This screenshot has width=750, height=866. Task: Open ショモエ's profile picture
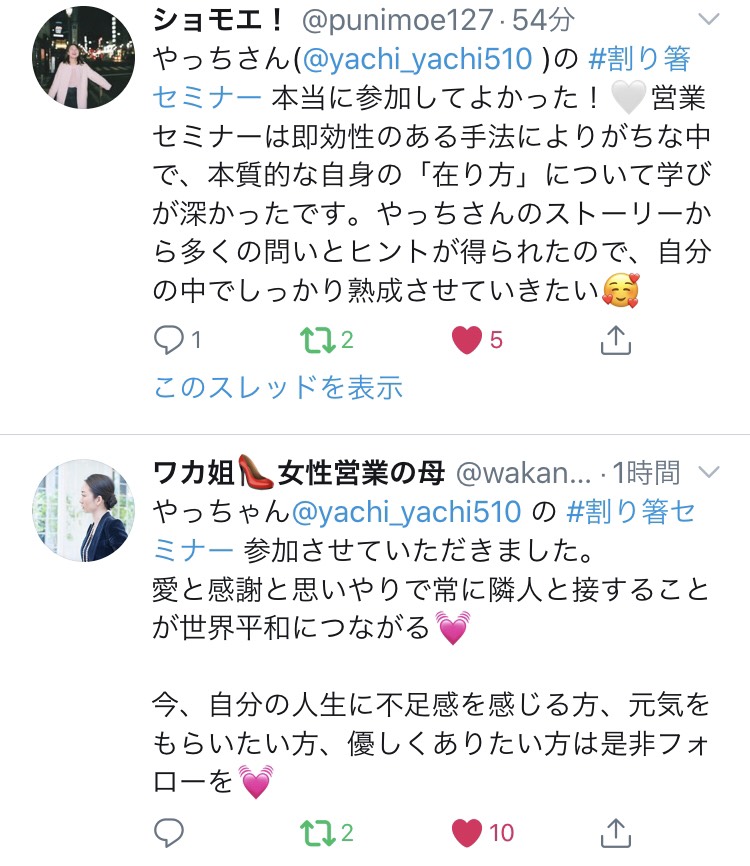click(x=83, y=57)
